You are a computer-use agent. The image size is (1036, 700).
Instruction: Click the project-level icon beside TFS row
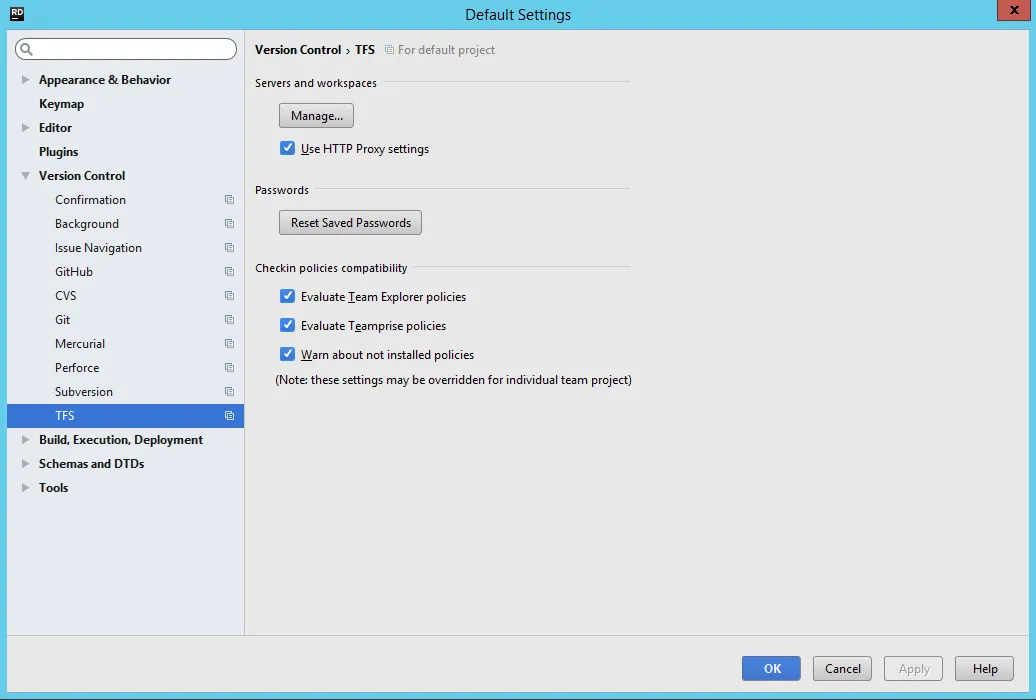(x=229, y=416)
